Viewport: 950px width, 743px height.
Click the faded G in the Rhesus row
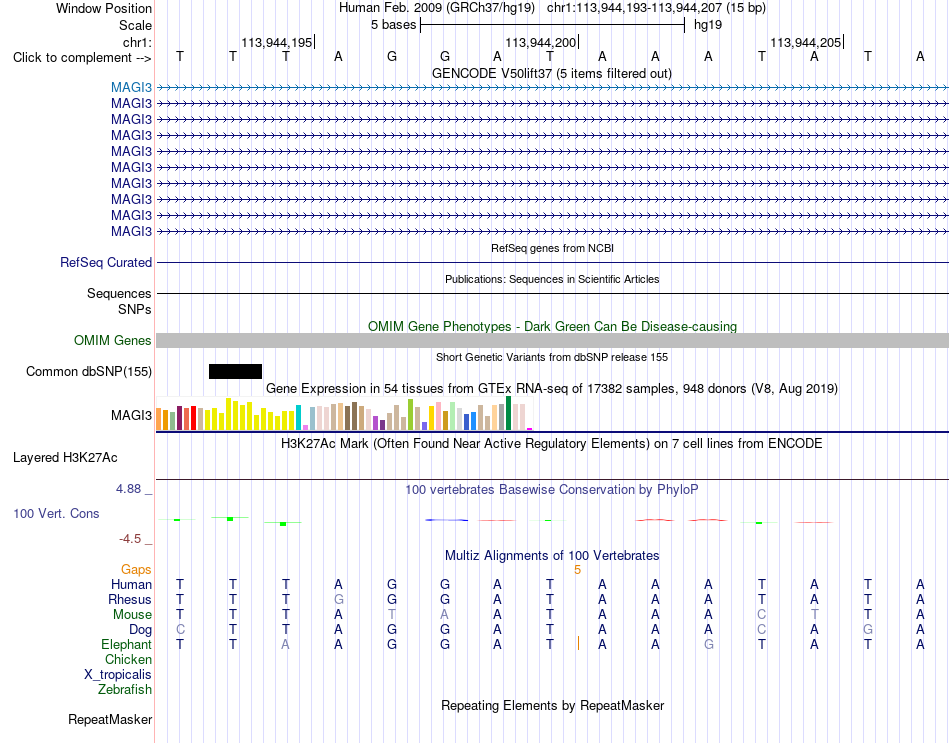[x=339, y=599]
